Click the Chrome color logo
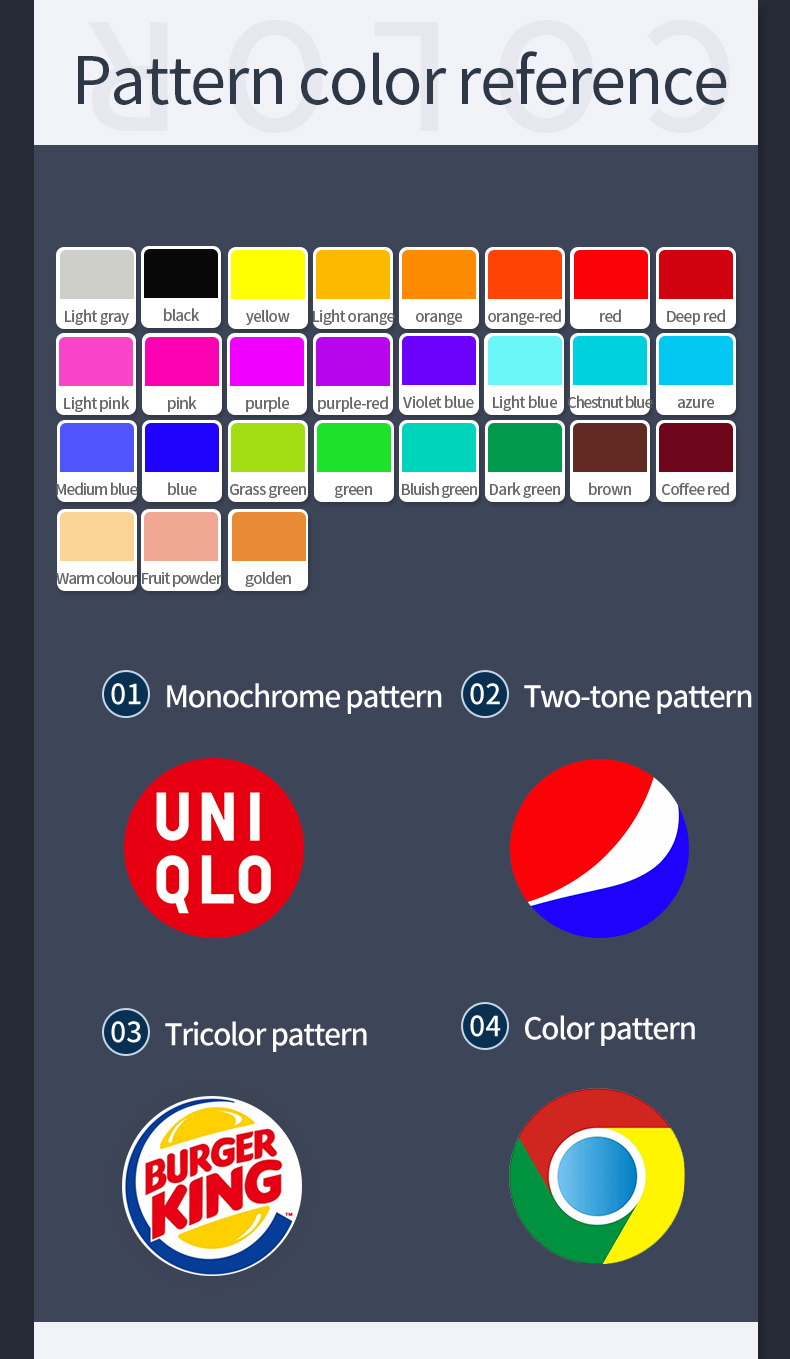Viewport: 790px width, 1359px height. [x=597, y=1176]
